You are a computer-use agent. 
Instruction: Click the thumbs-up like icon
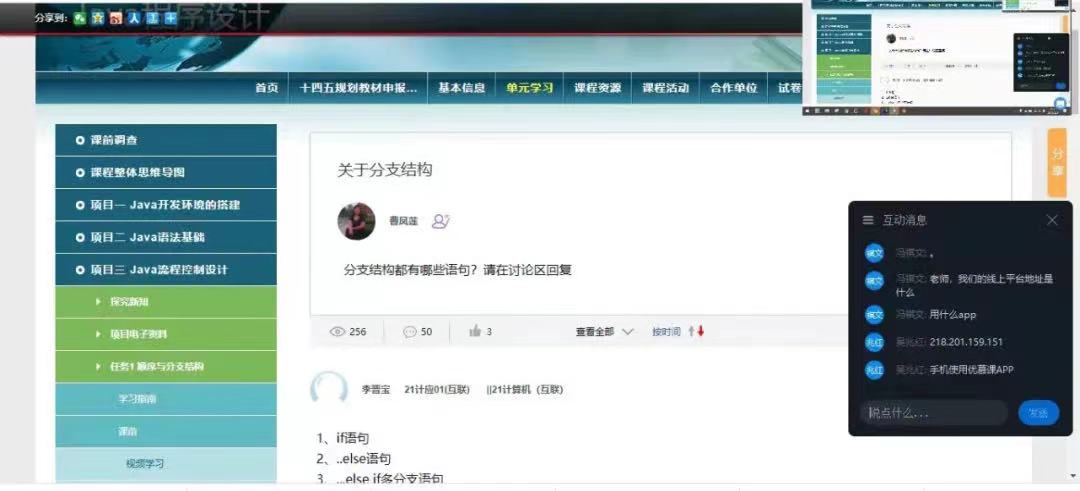coord(475,331)
